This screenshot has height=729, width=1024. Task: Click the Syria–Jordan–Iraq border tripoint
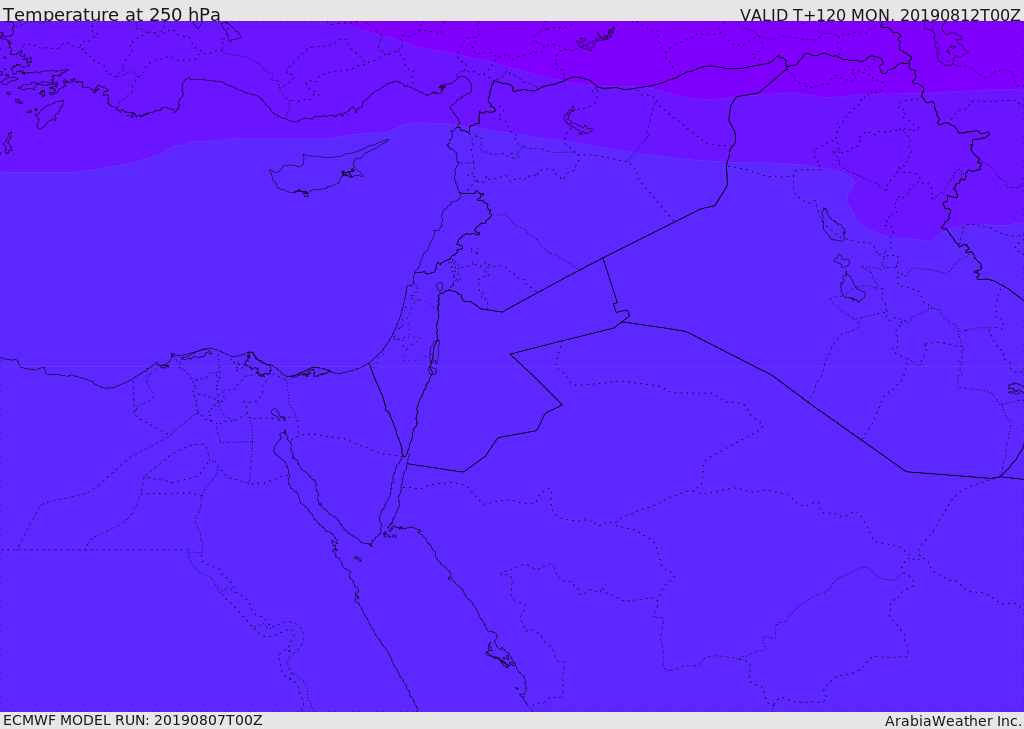click(603, 258)
